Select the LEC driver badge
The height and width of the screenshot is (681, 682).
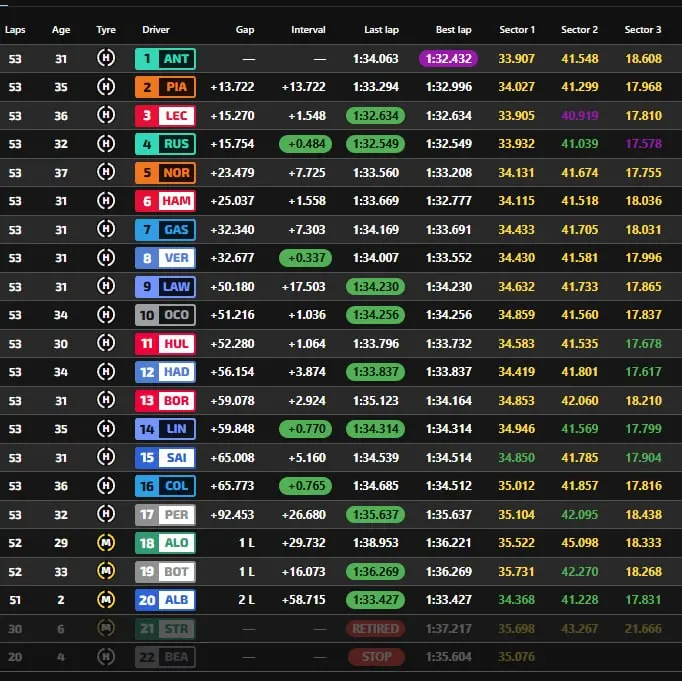pos(165,116)
